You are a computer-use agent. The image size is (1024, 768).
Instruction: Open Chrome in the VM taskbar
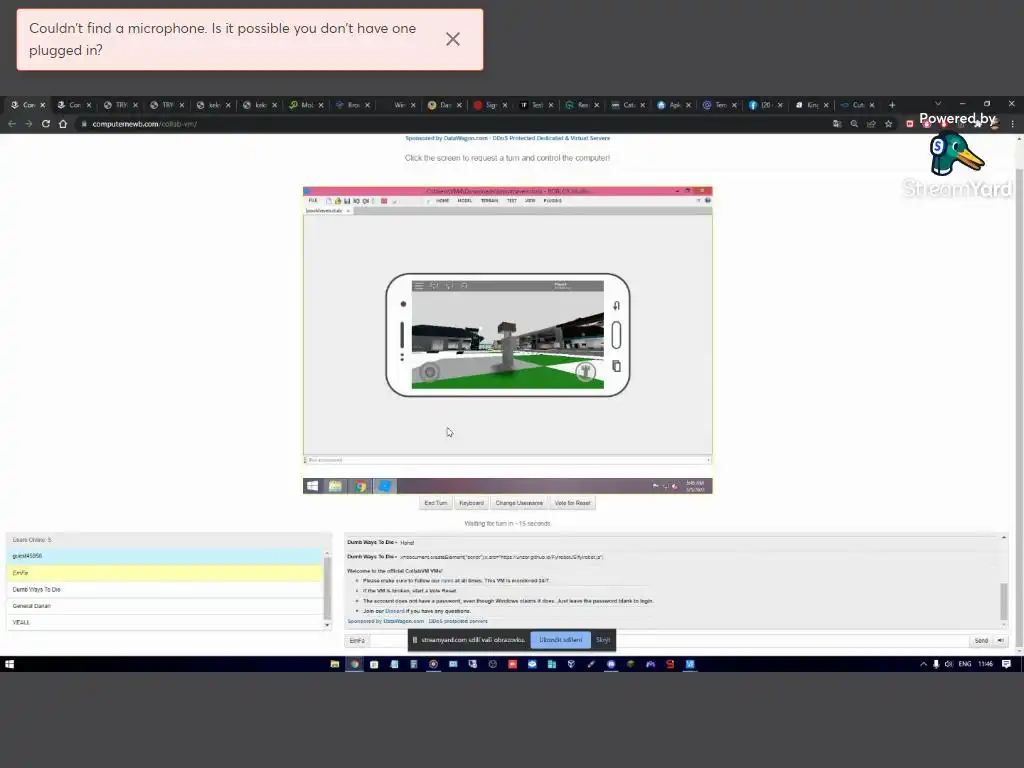tap(360, 486)
